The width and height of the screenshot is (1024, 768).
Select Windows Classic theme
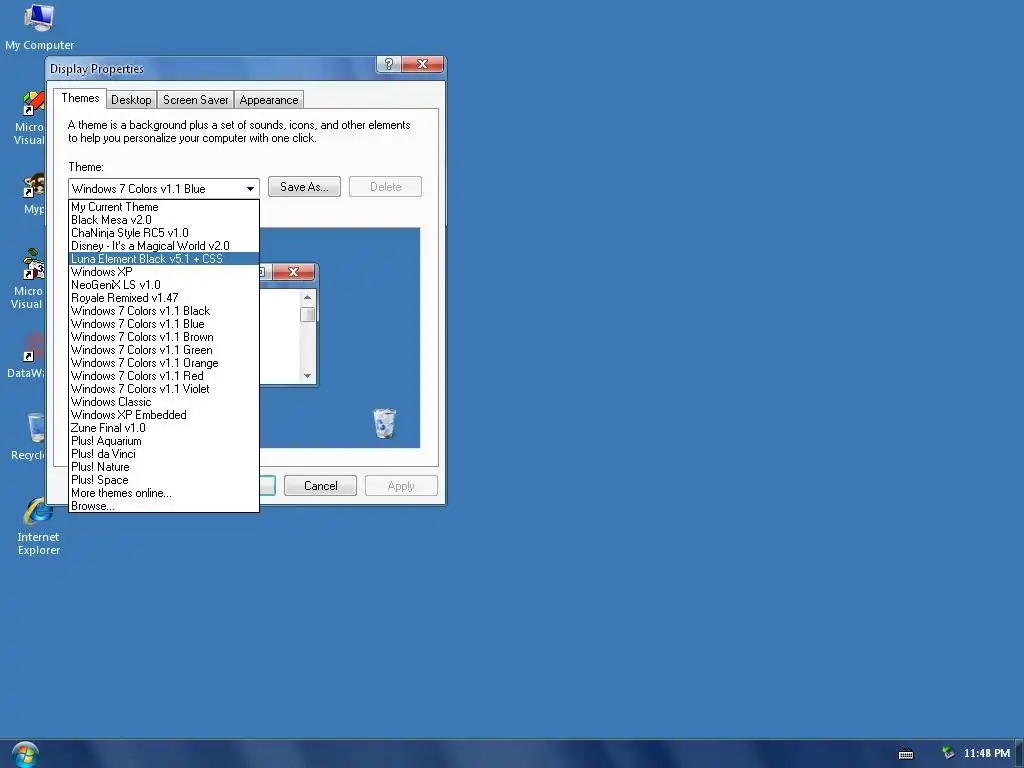tap(164, 402)
